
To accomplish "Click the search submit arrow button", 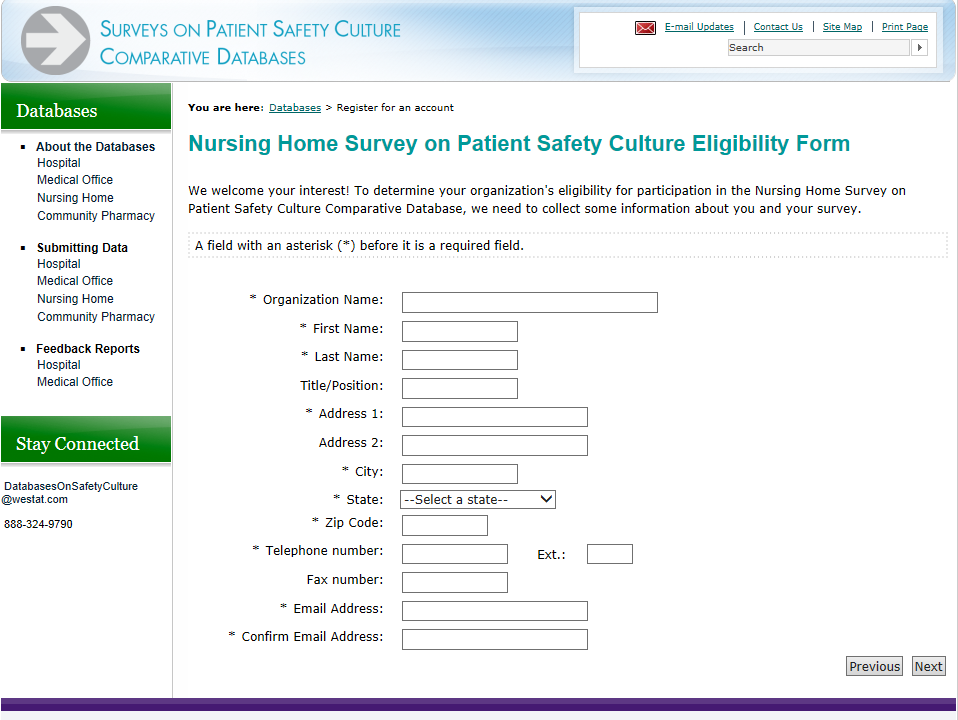I will [919, 48].
